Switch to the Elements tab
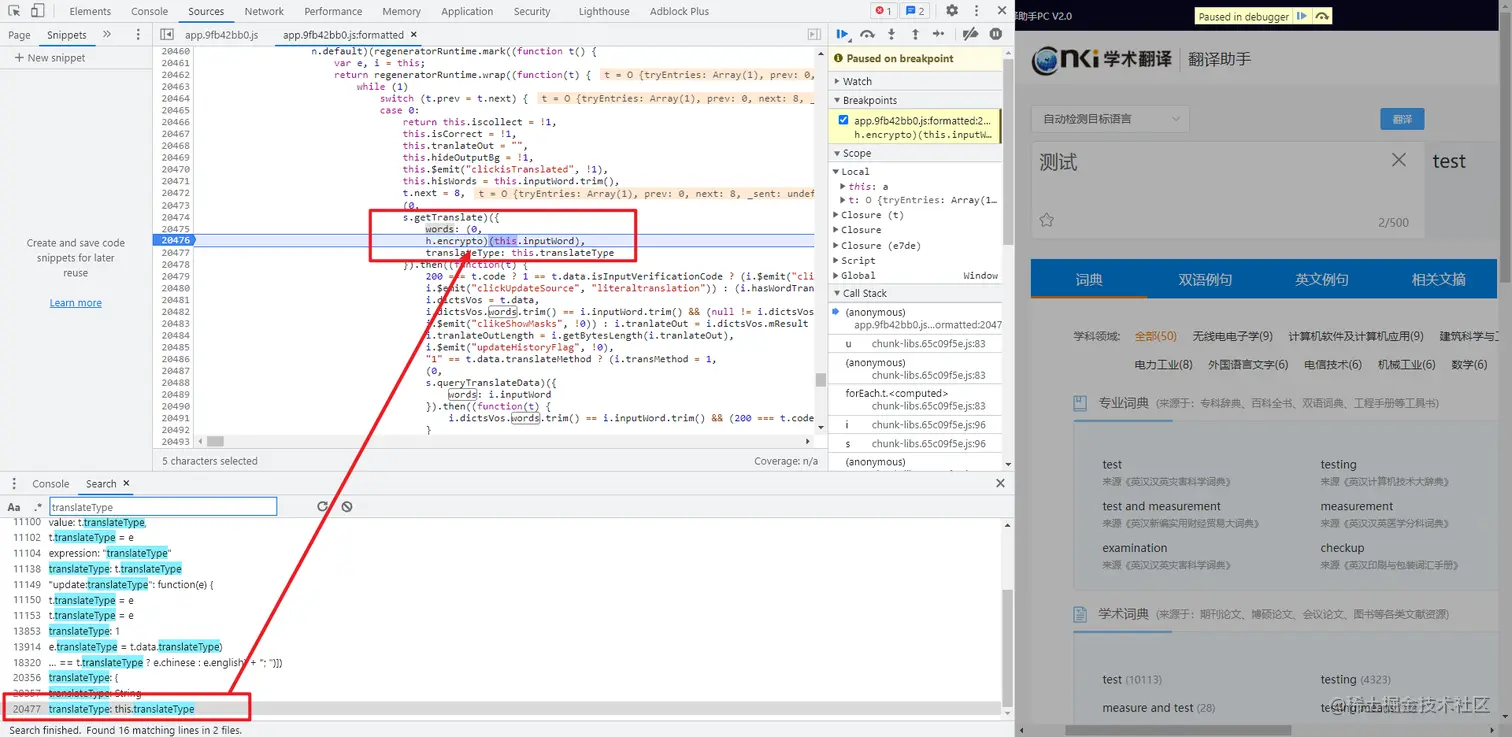Screen dimensions: 1512x737 (90, 12)
